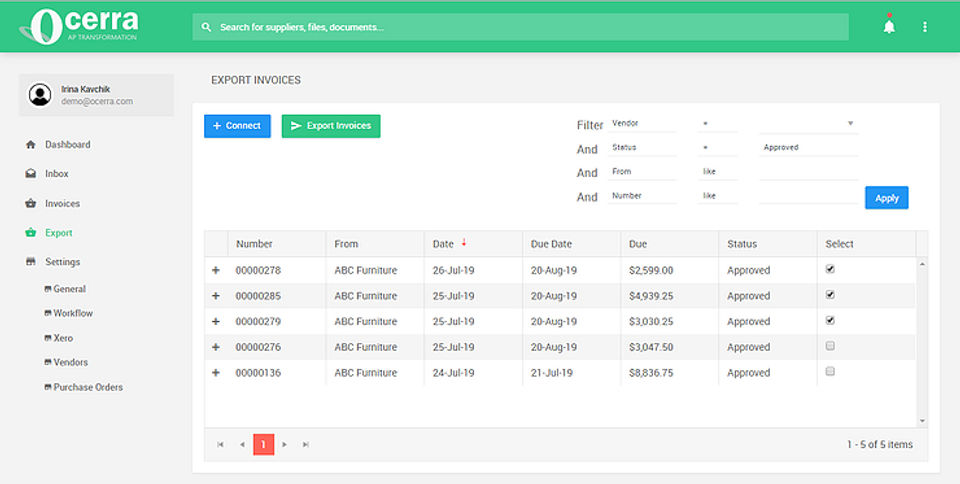This screenshot has width=960, height=484.
Task: Select checkbox for invoice 00000278
Action: click(830, 269)
